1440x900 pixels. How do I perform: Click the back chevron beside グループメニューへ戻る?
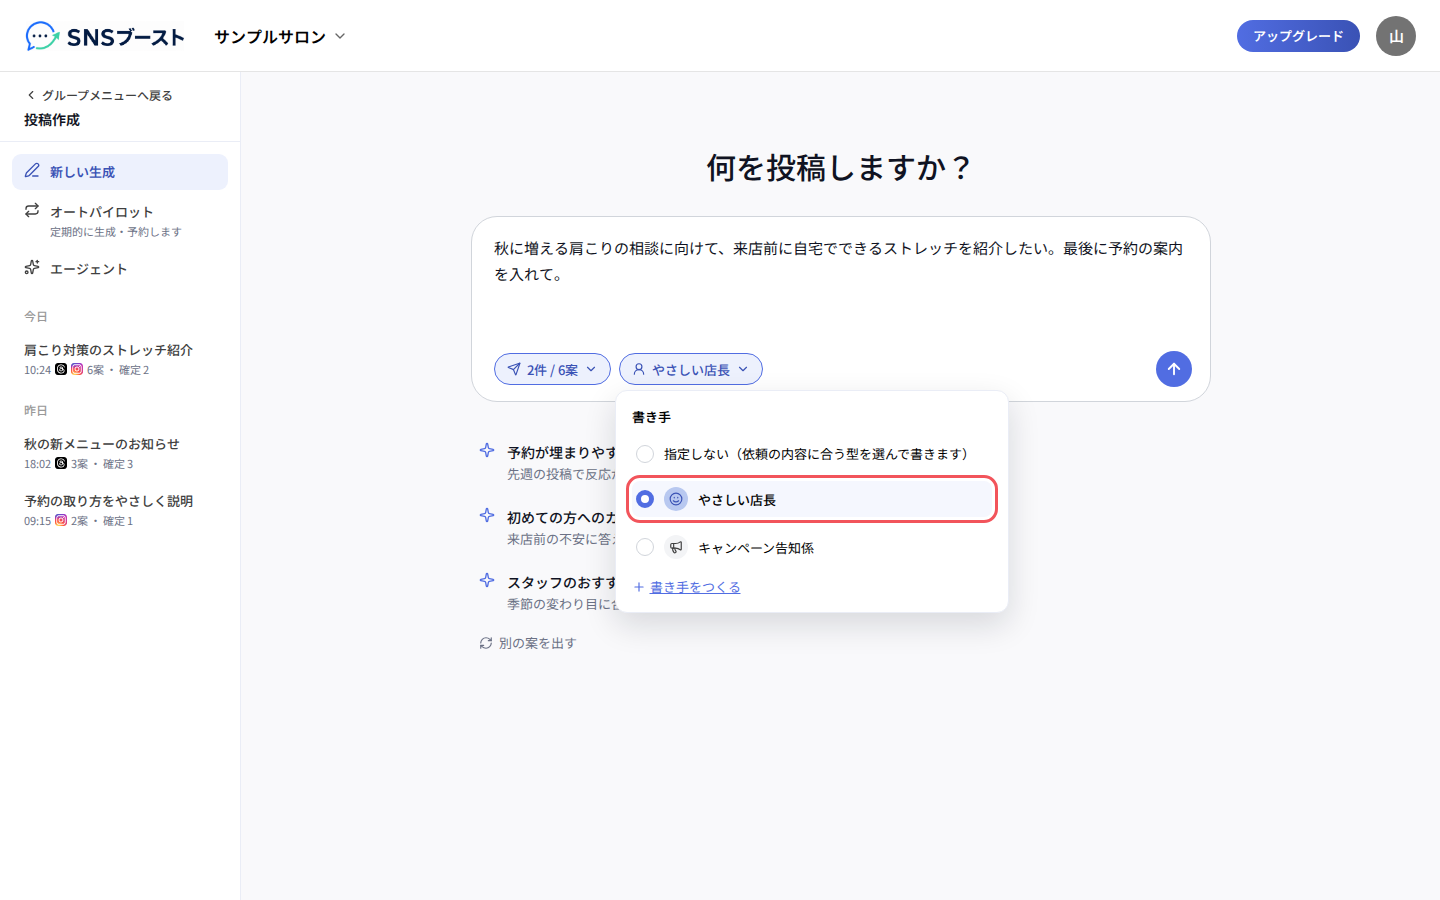(31, 95)
